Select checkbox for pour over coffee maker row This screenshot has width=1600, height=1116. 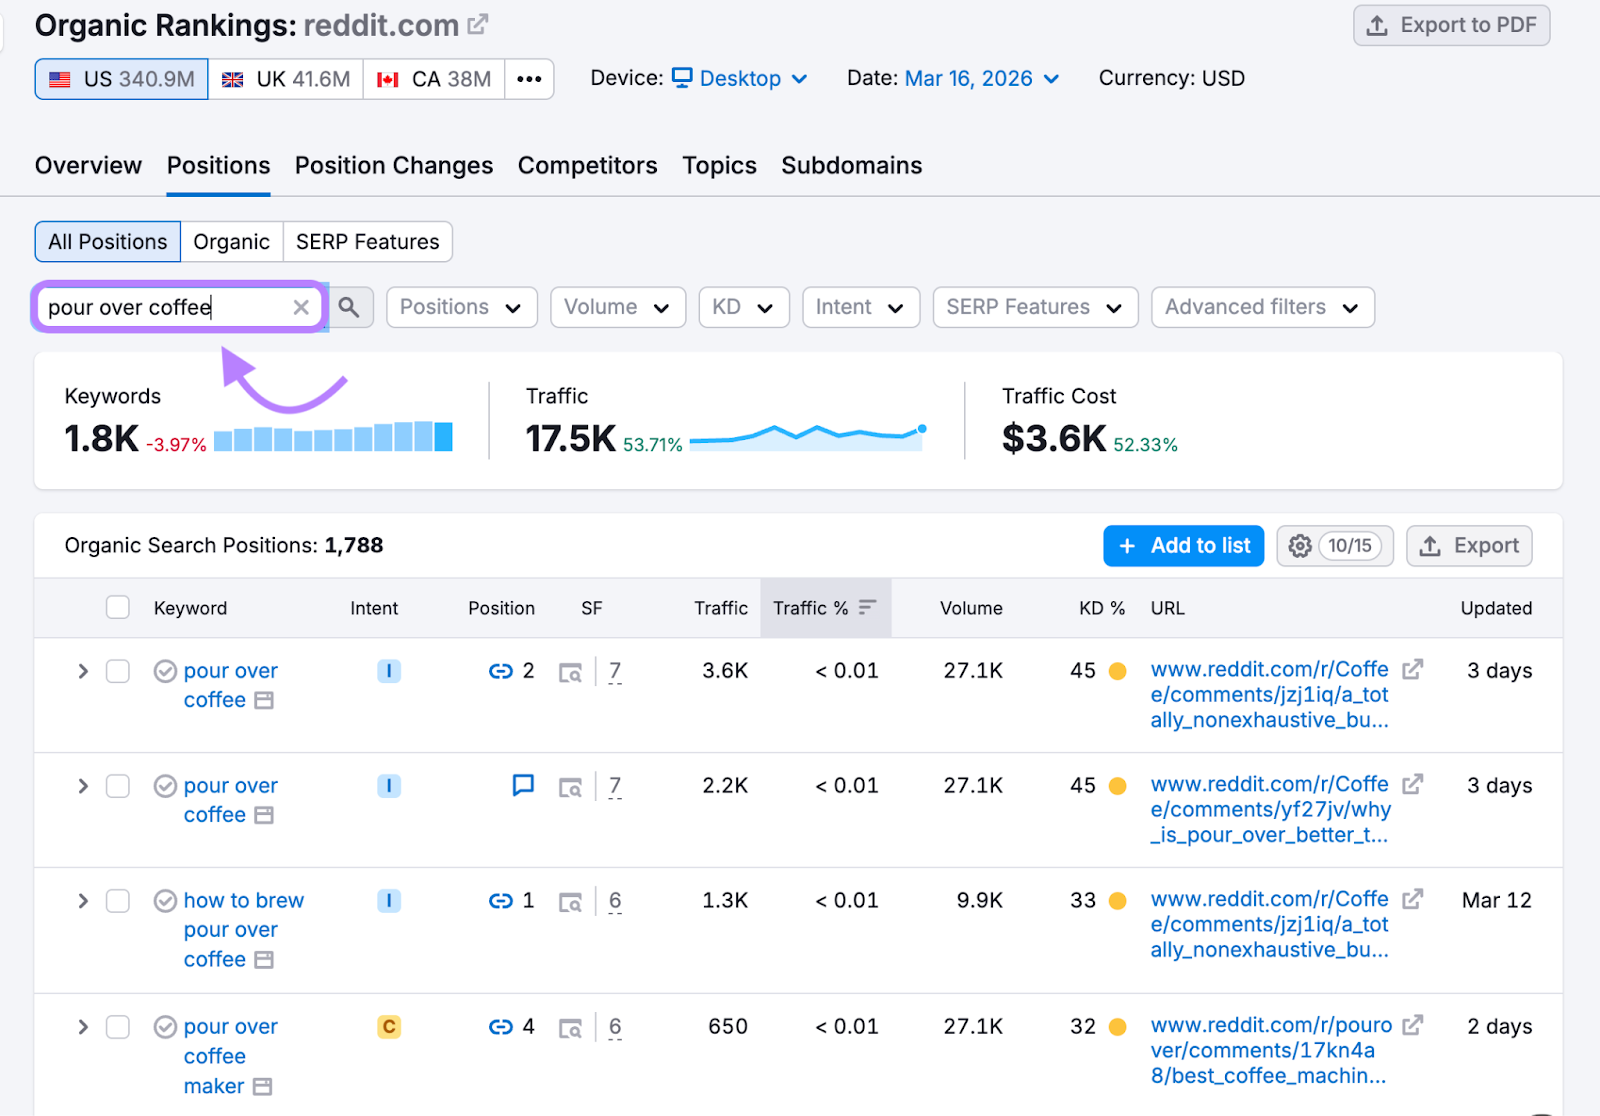click(118, 1027)
